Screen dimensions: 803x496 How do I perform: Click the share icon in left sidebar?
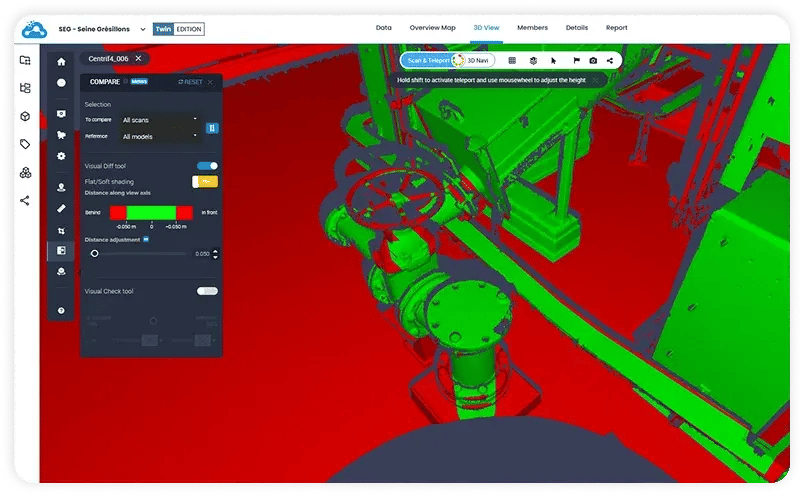[x=25, y=200]
